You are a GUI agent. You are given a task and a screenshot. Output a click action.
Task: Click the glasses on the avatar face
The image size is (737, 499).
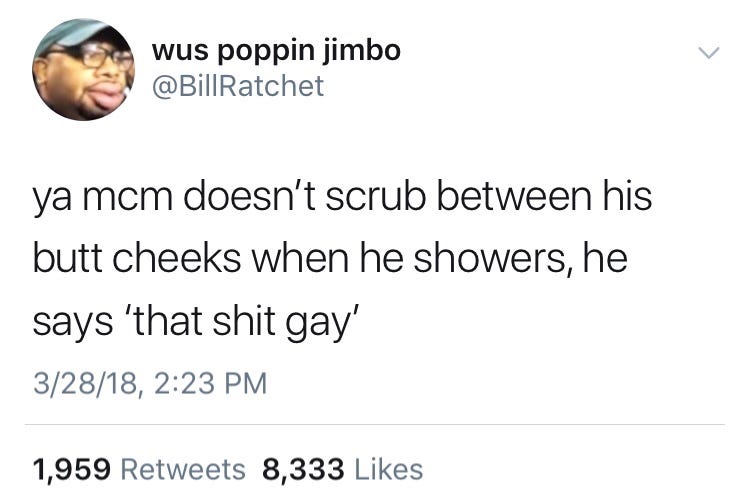(101, 55)
